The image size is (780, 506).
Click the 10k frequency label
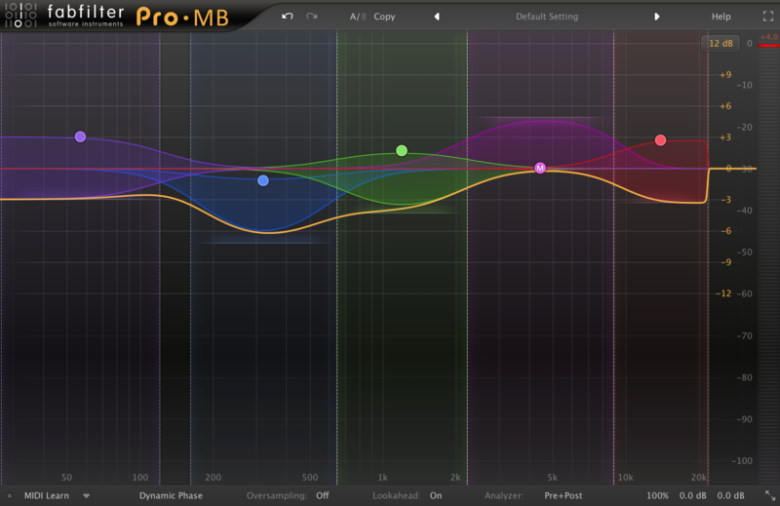pyautogui.click(x=625, y=478)
